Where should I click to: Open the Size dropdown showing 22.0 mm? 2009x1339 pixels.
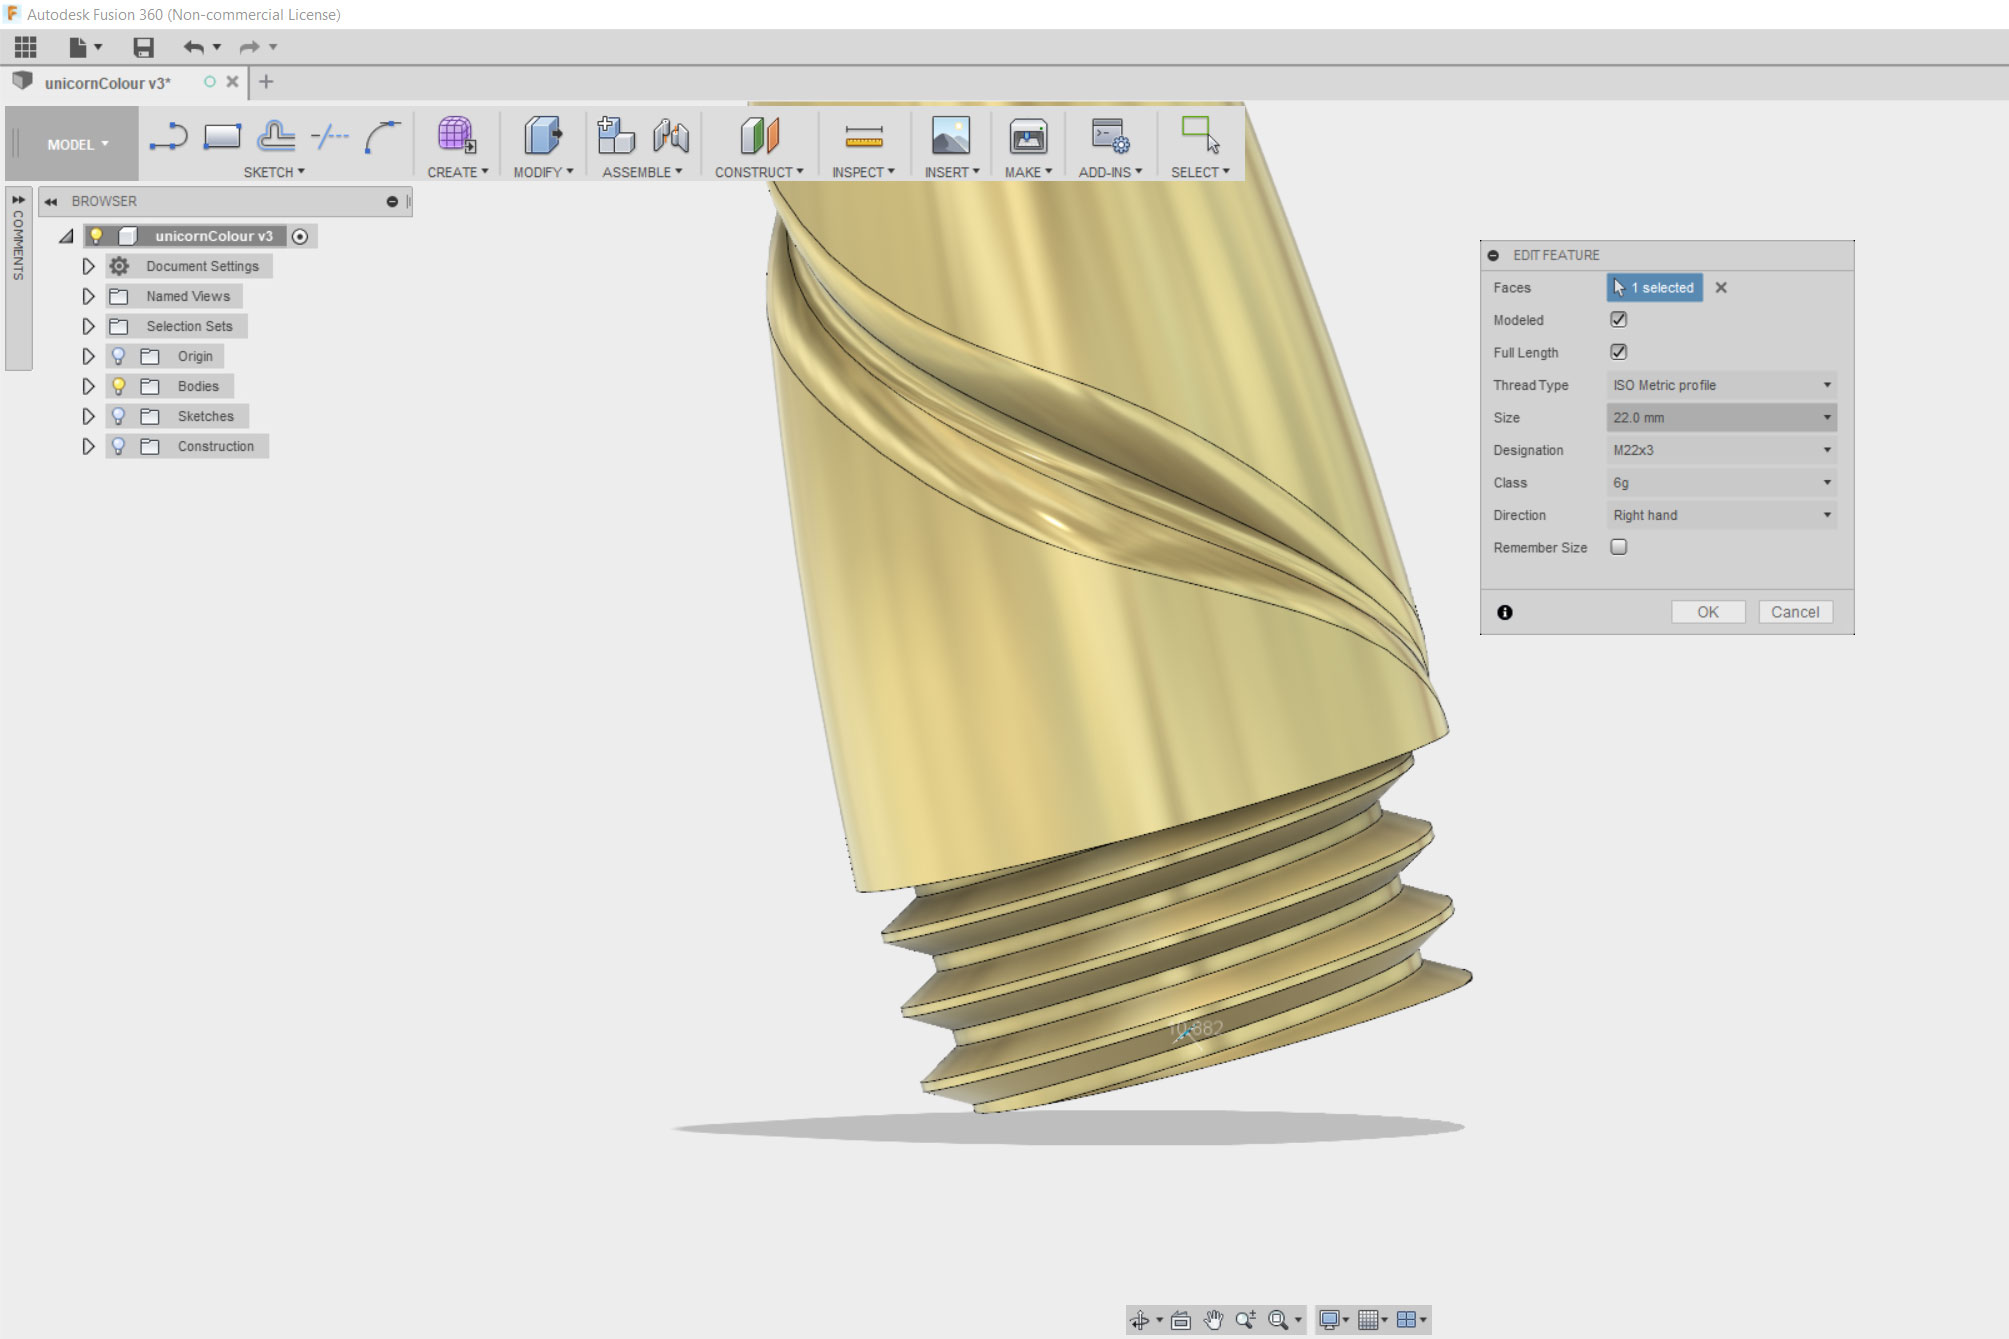pos(1721,418)
